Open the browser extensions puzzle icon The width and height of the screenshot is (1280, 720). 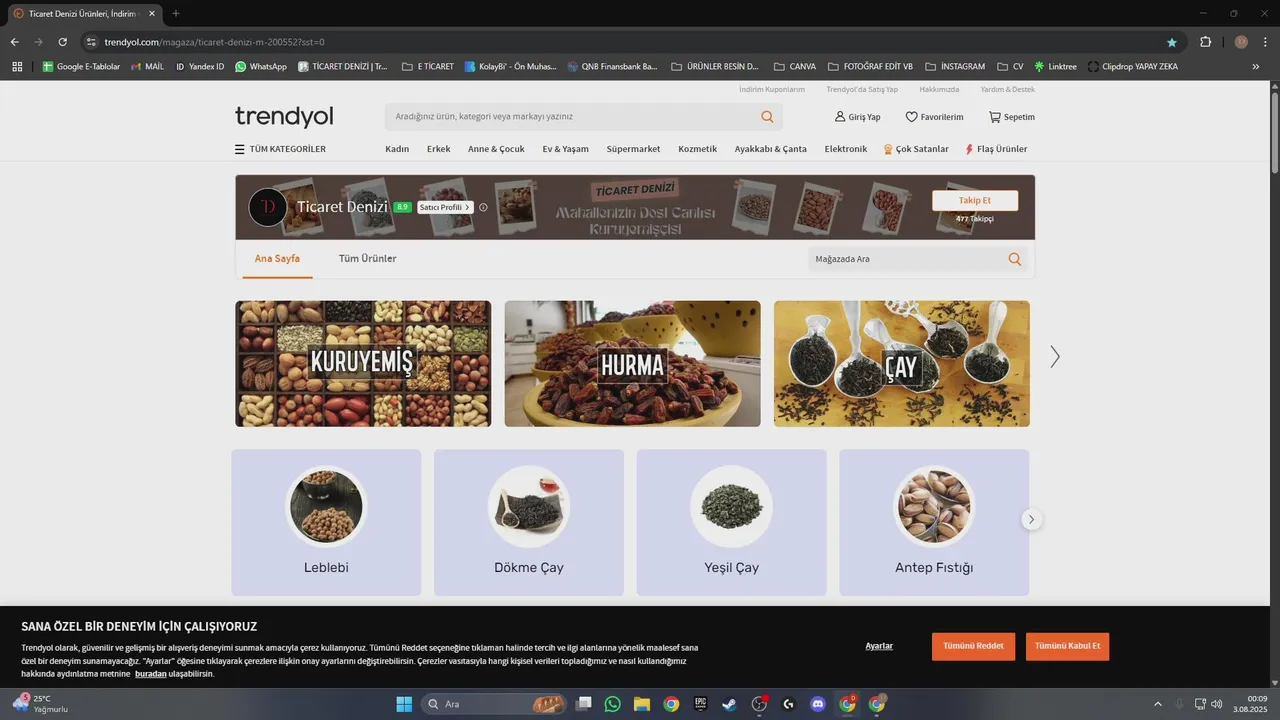[x=1205, y=42]
